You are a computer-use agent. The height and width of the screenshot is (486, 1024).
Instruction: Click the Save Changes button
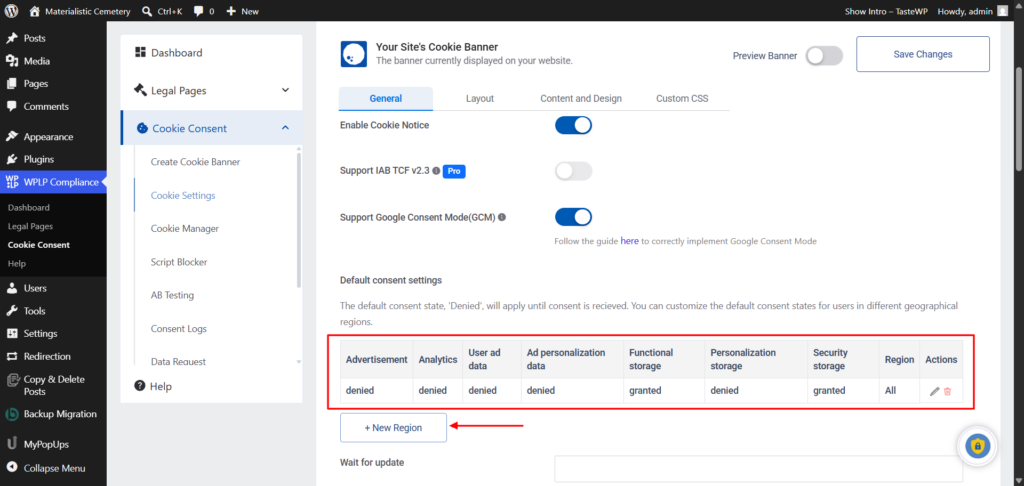(923, 54)
